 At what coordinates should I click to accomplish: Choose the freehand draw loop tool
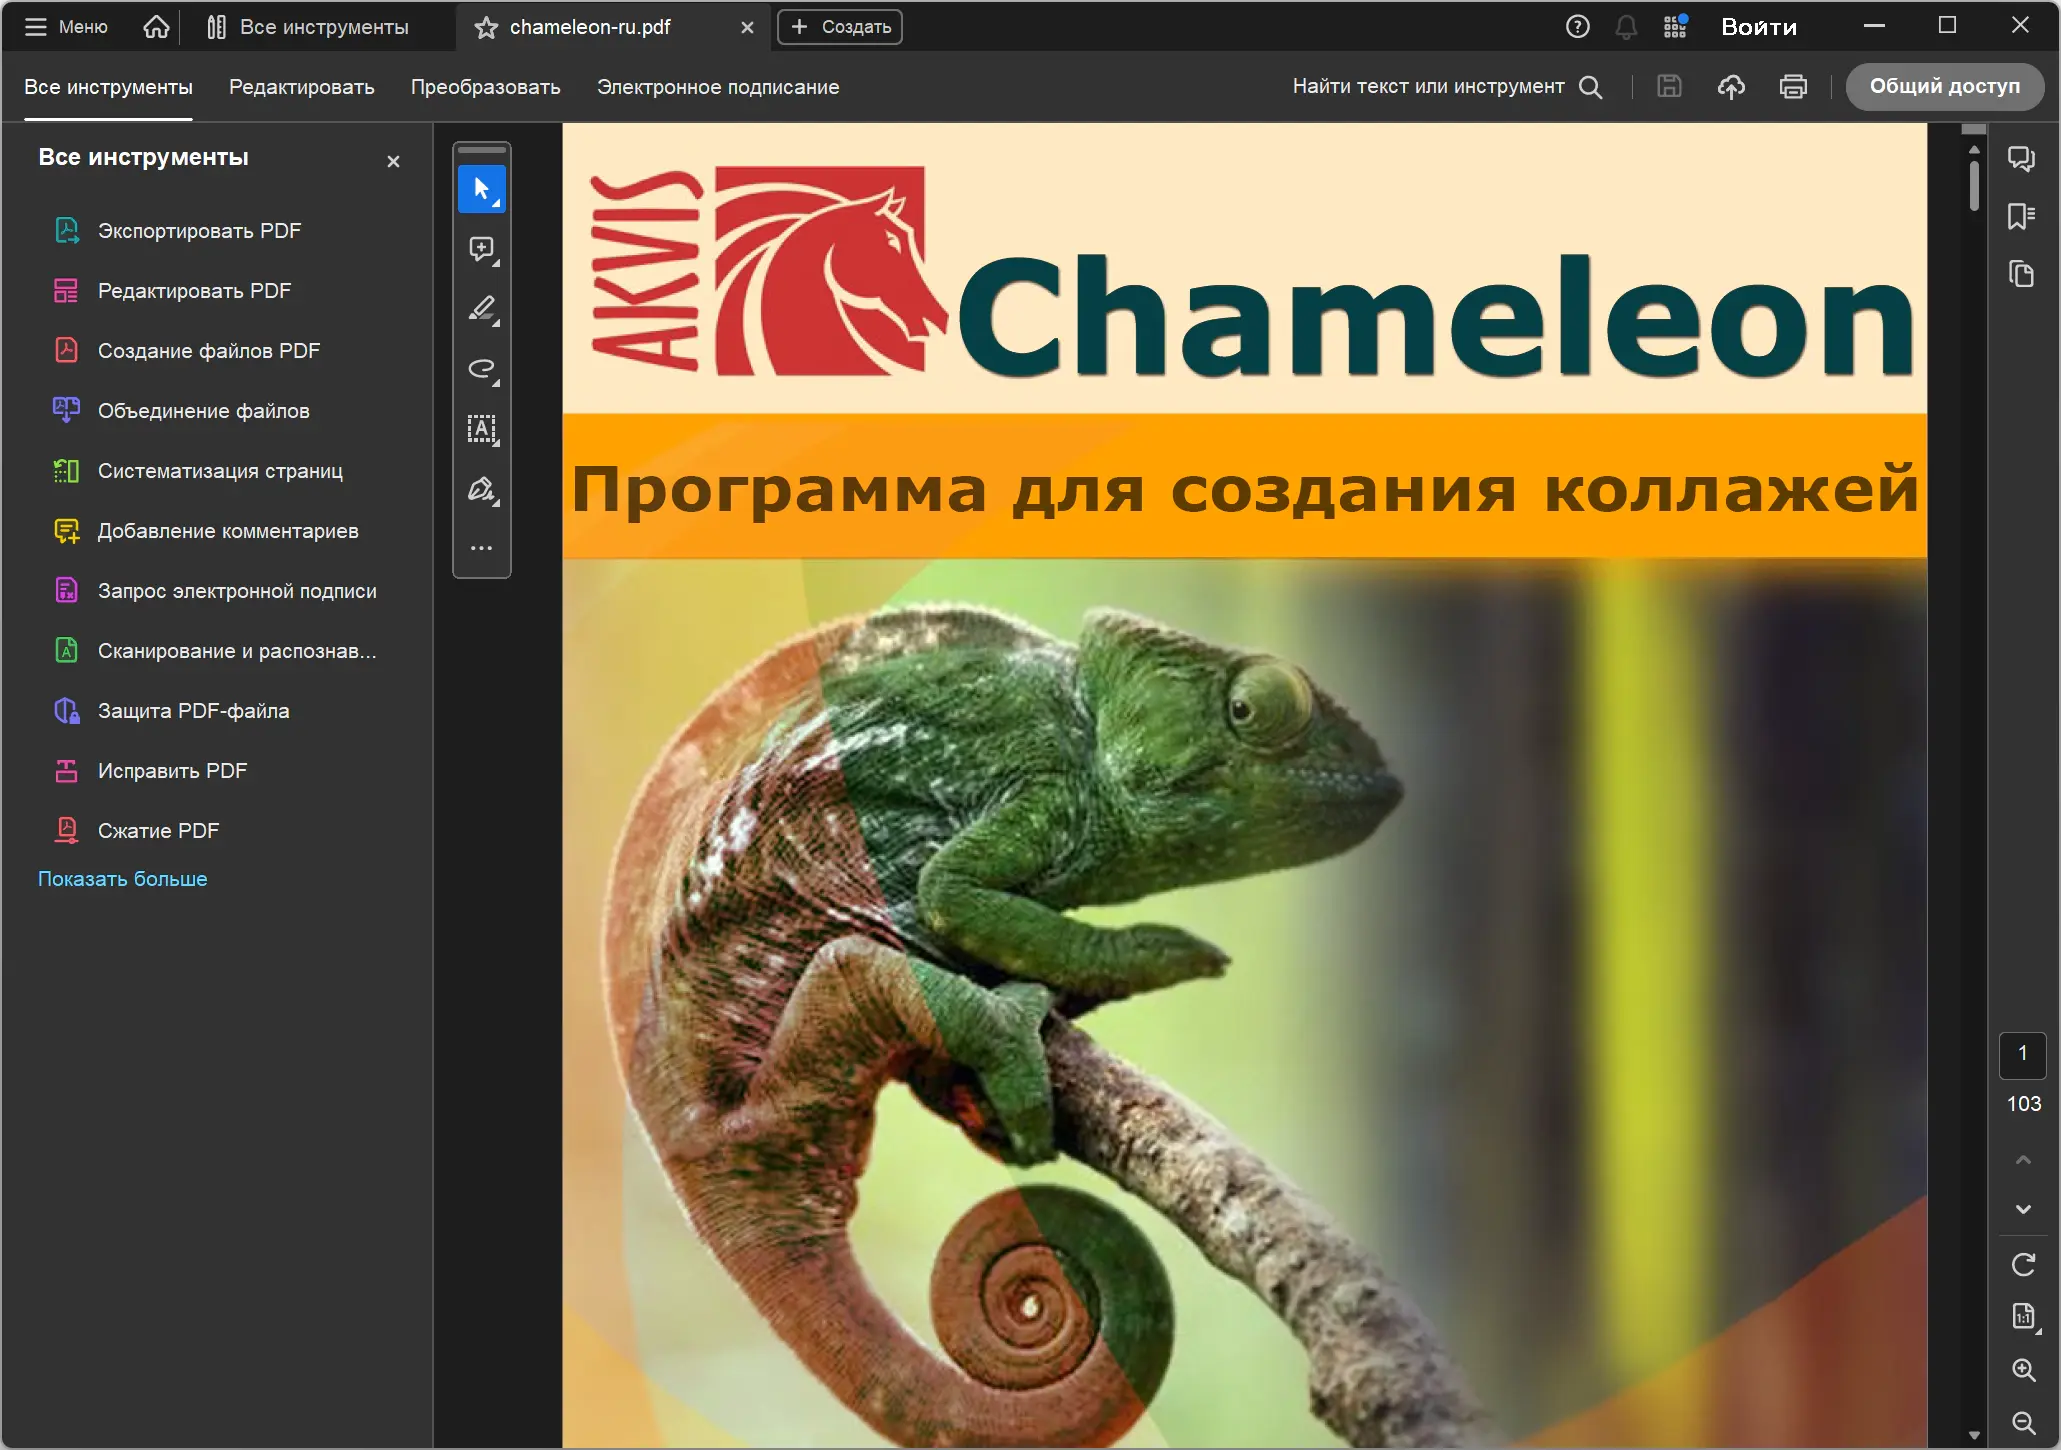pyautogui.click(x=481, y=368)
